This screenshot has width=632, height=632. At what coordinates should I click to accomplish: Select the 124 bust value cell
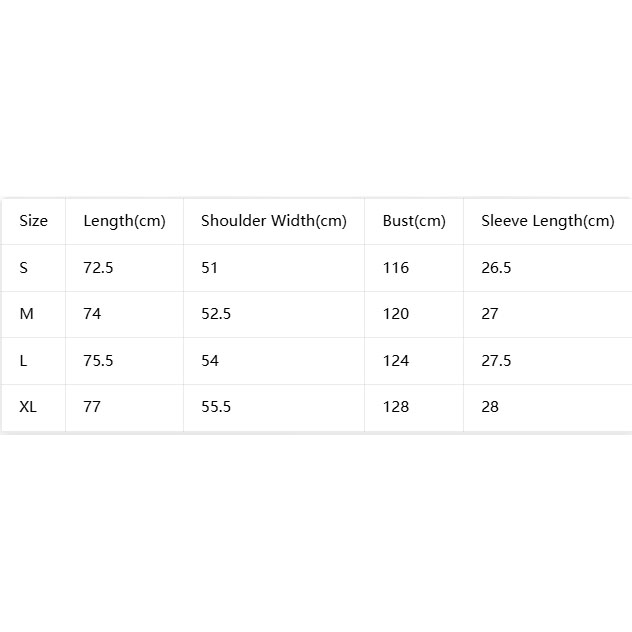[414, 361]
